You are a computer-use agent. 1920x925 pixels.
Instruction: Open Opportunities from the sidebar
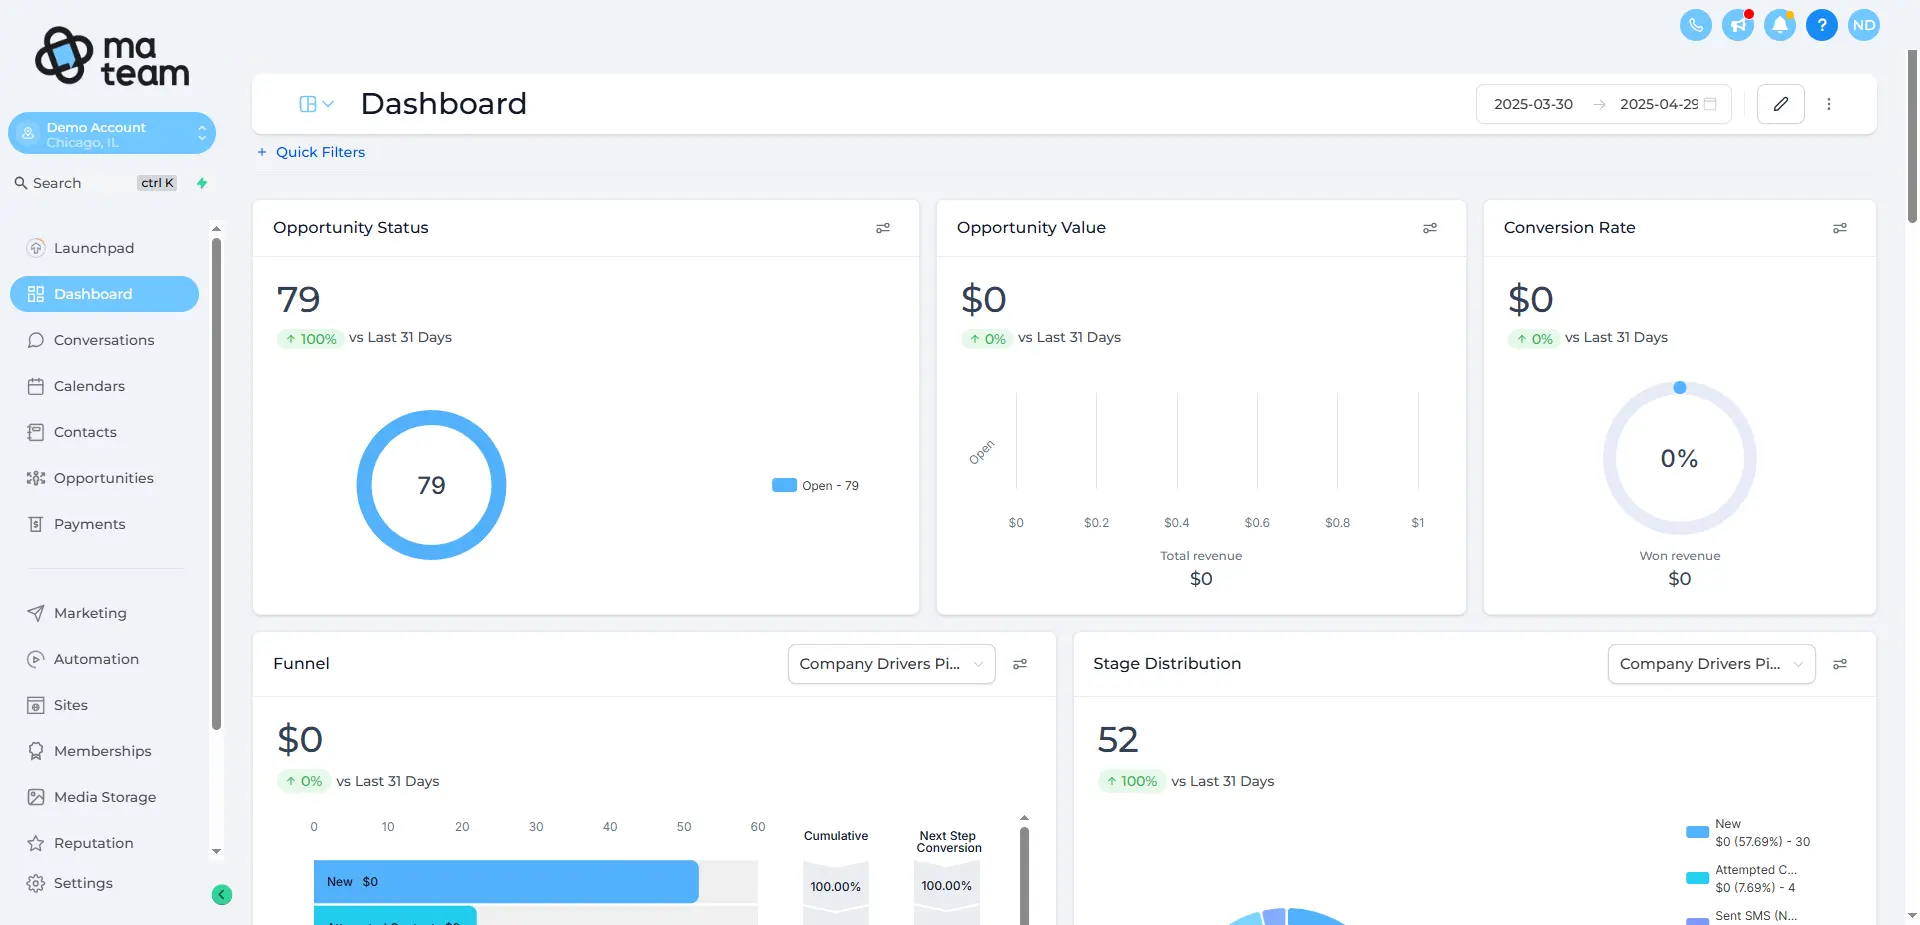tap(103, 478)
